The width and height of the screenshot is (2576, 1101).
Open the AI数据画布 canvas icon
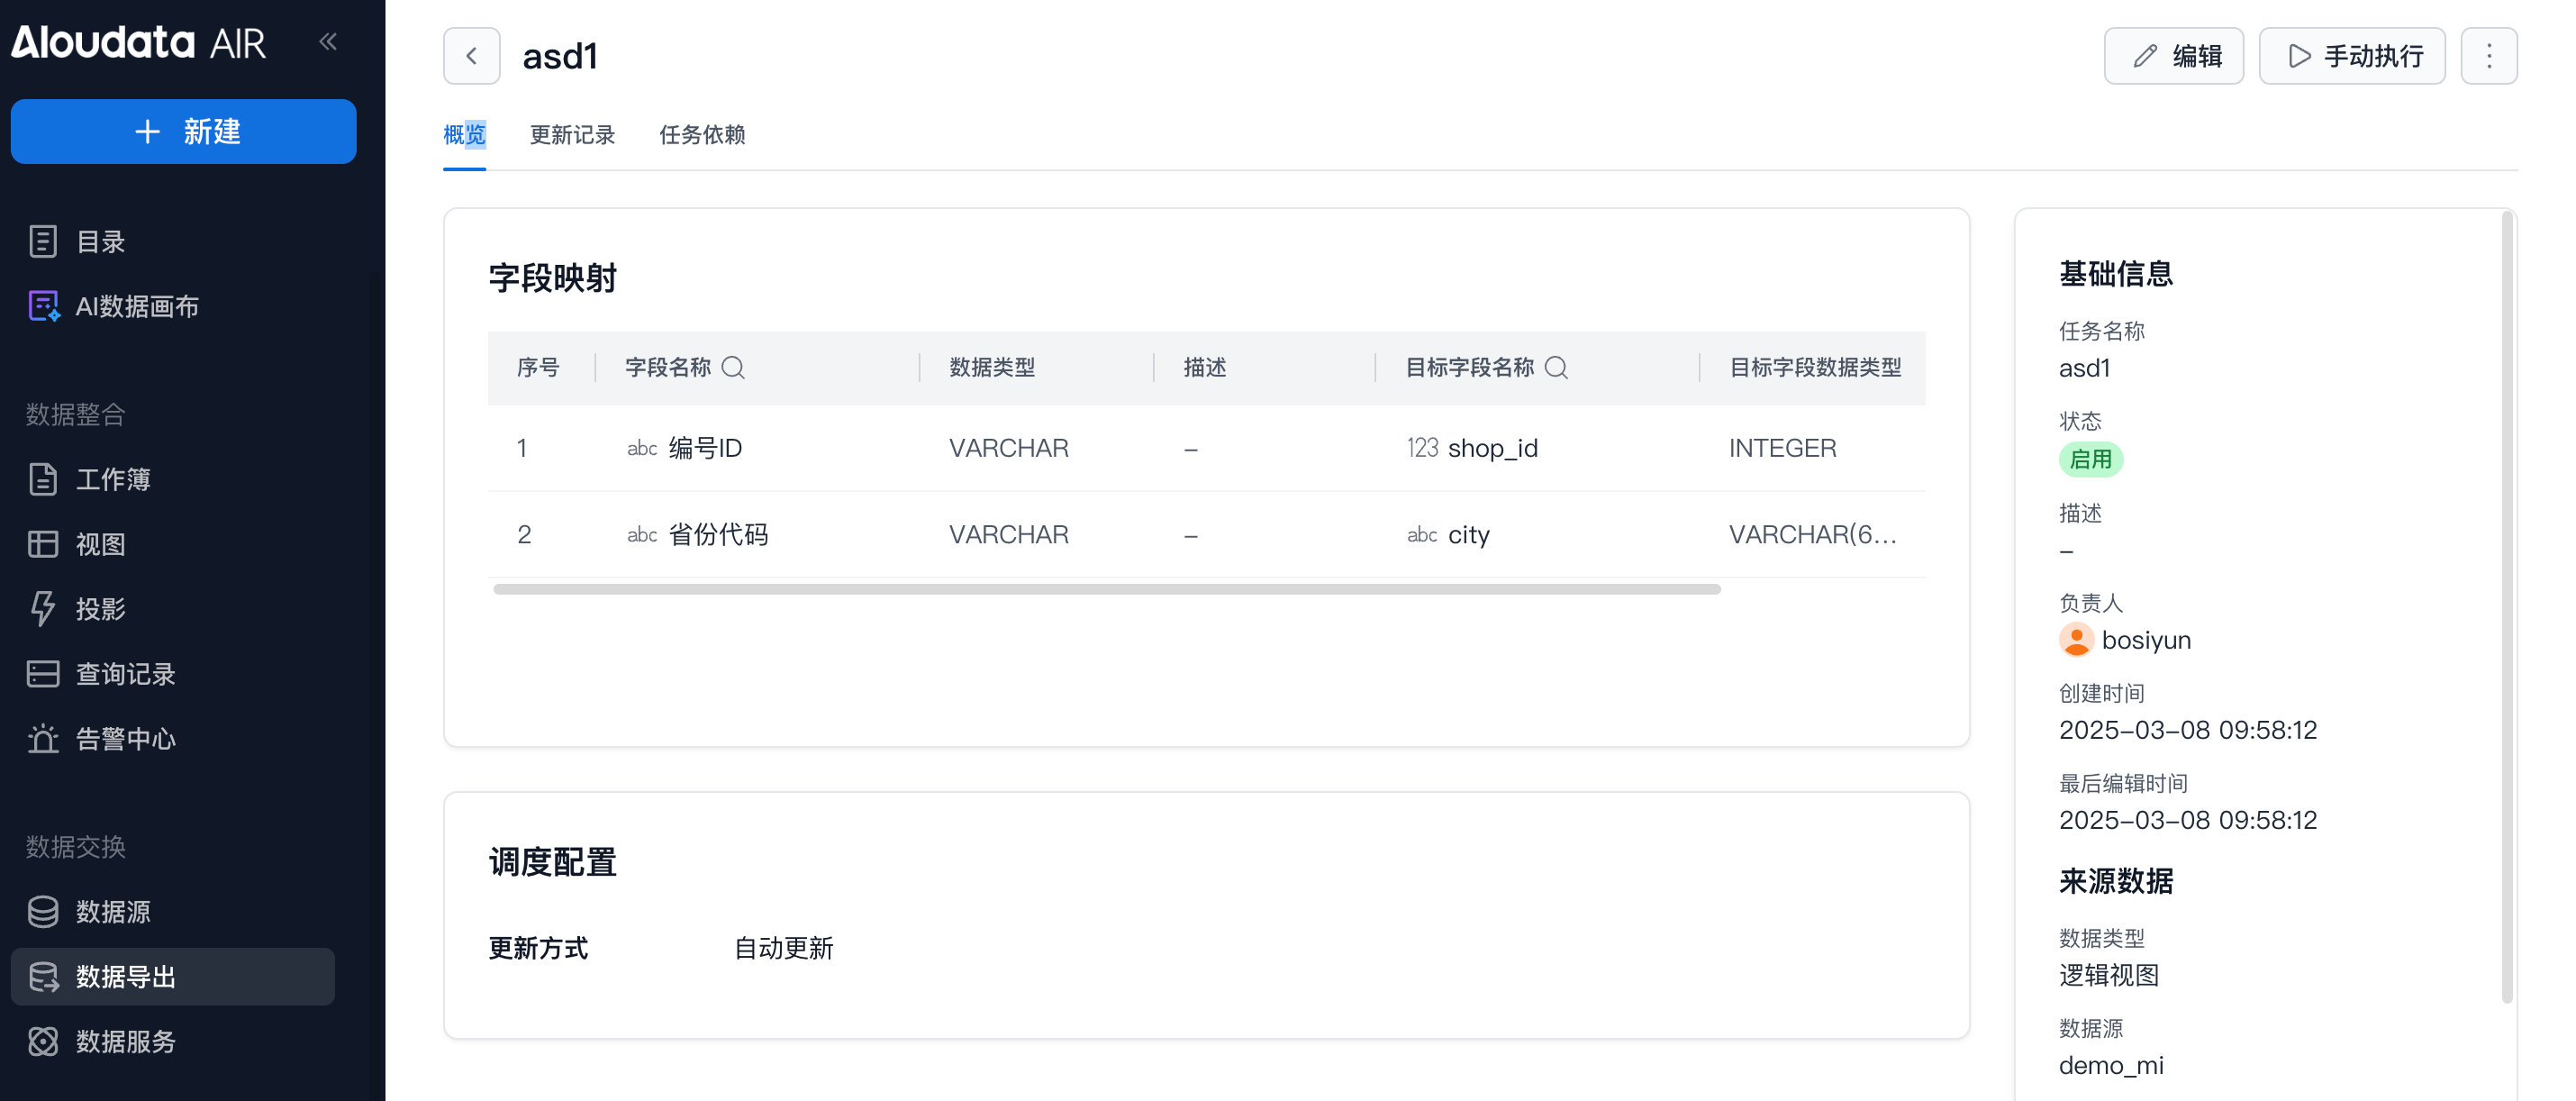pos(43,306)
